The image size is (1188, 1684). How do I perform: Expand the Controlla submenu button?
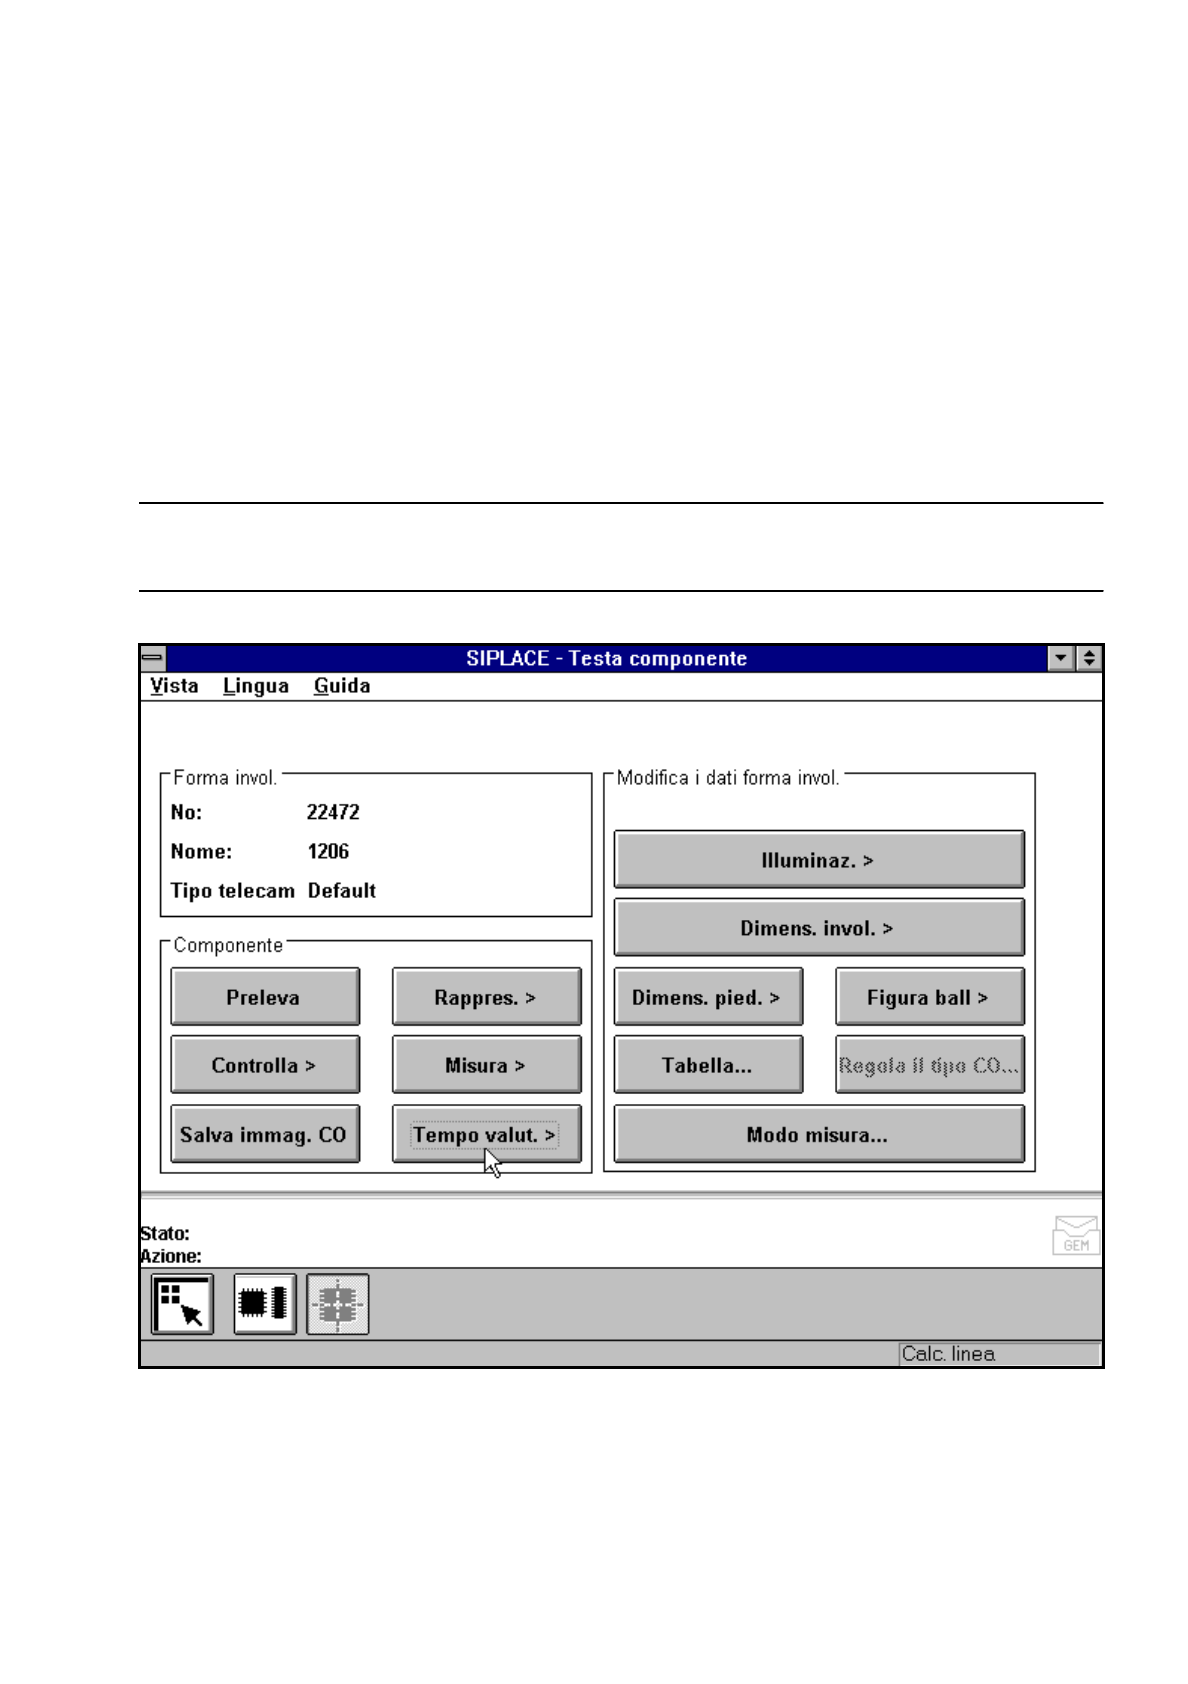click(265, 1065)
